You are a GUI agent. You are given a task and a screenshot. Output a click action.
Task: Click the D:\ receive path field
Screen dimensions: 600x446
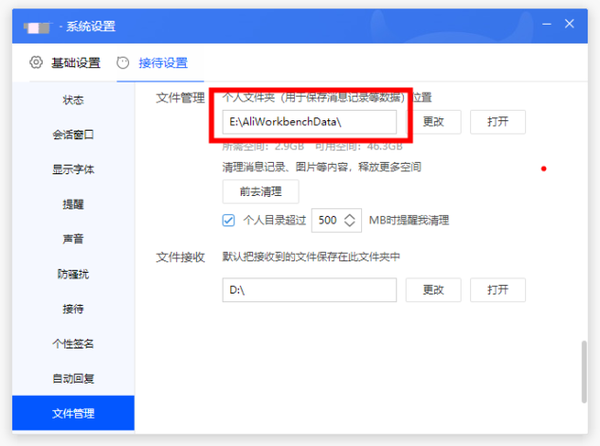click(310, 290)
